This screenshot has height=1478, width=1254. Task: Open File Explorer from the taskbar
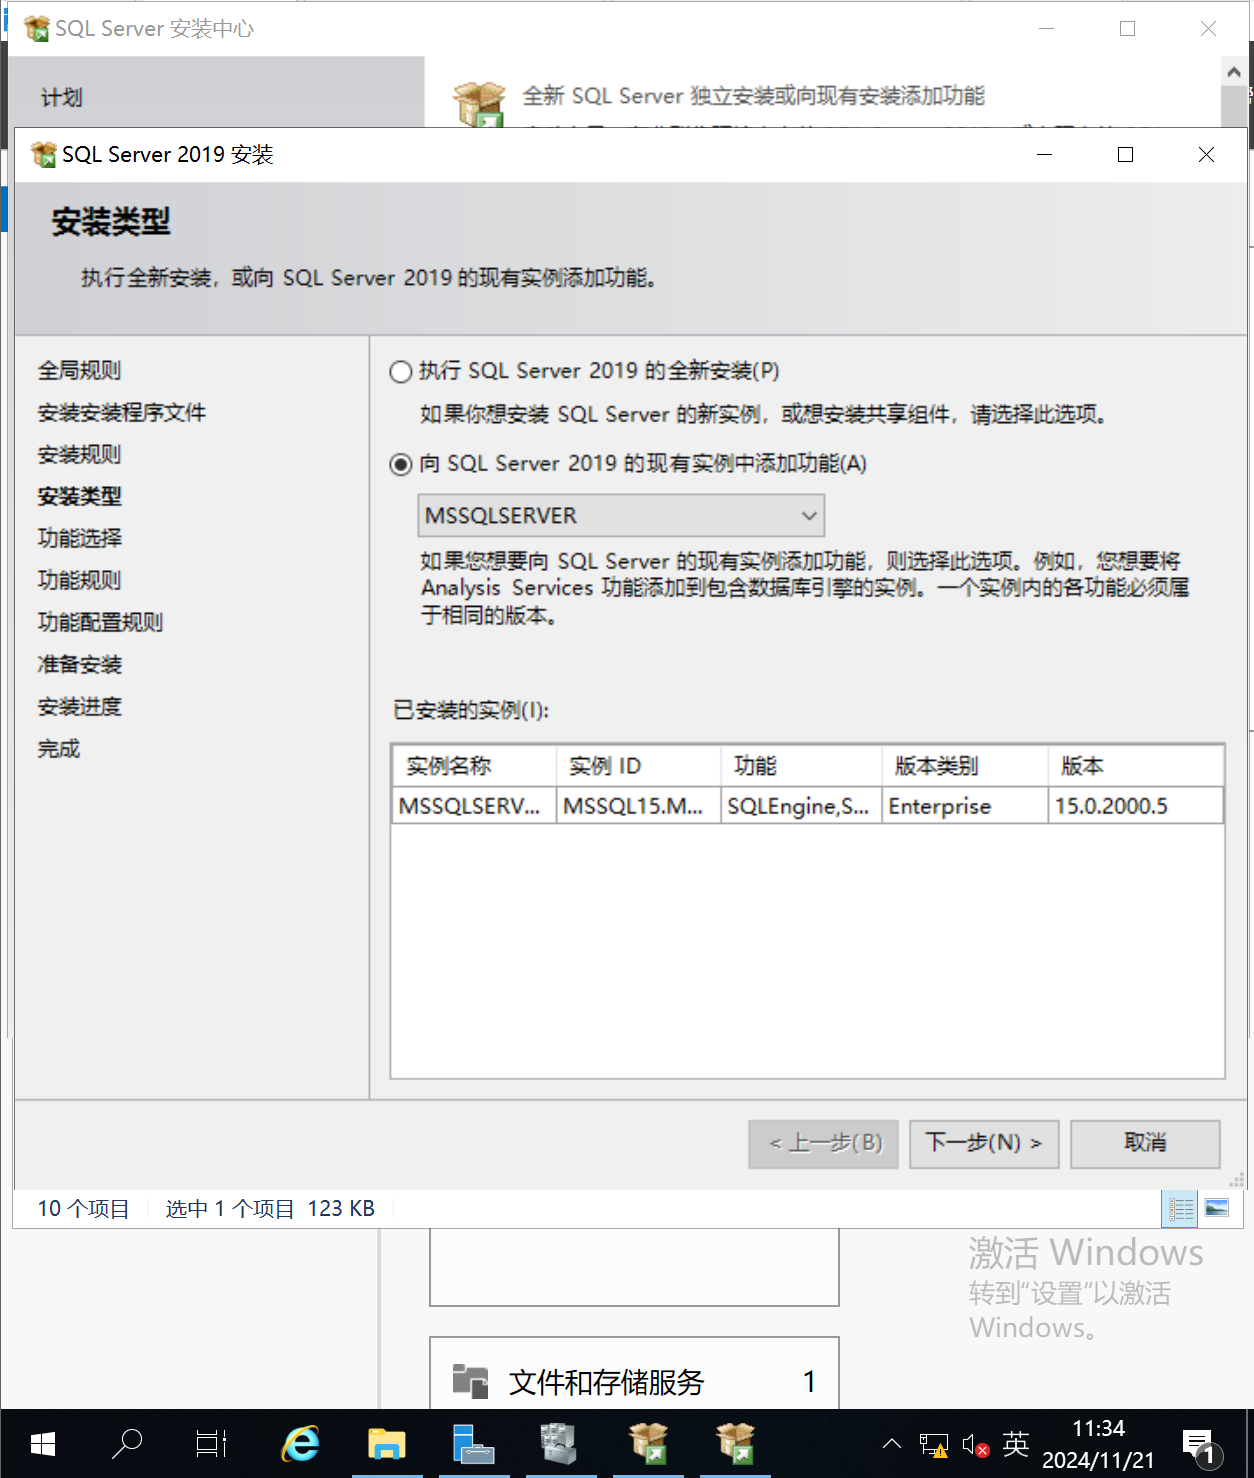click(x=386, y=1444)
